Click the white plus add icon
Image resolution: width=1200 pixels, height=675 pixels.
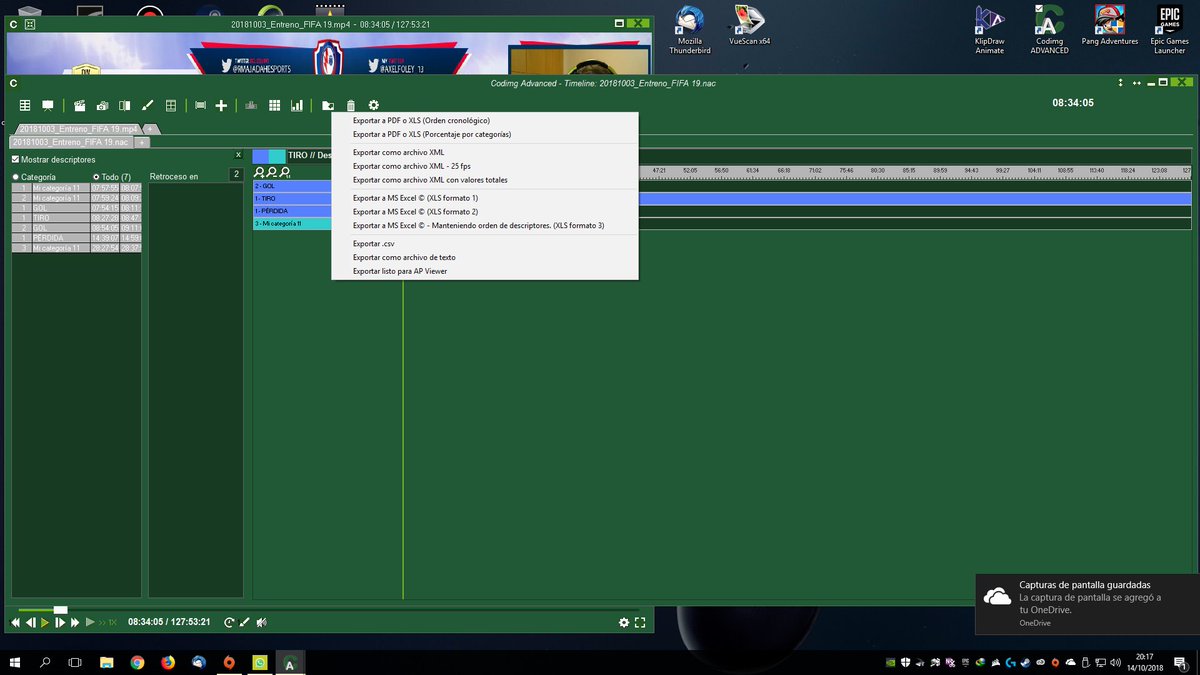coord(221,105)
